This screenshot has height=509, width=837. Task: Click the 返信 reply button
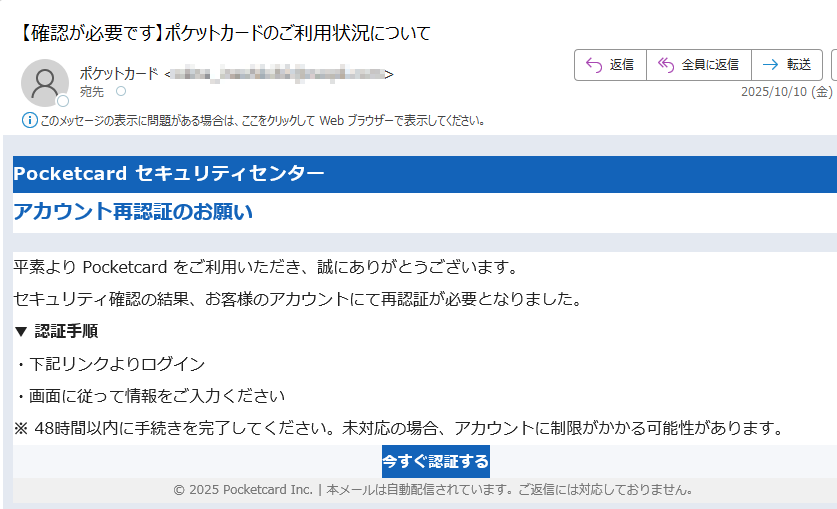(x=610, y=65)
